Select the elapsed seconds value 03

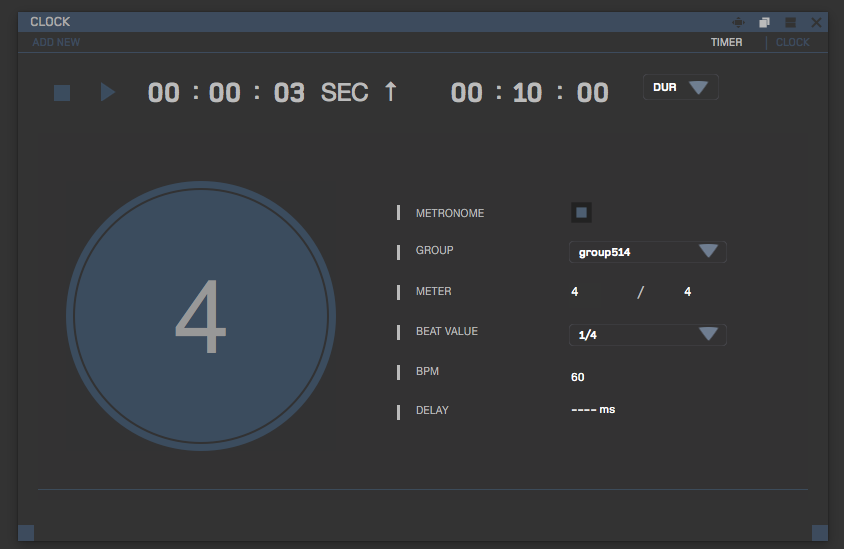289,93
